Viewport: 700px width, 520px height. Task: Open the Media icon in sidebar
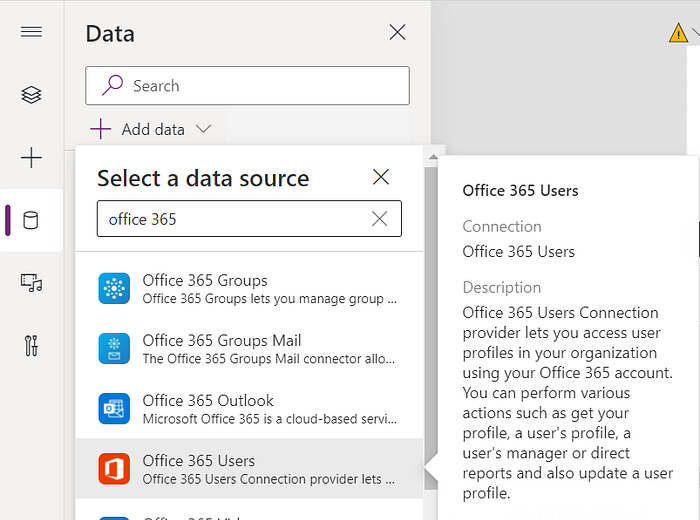click(x=31, y=283)
